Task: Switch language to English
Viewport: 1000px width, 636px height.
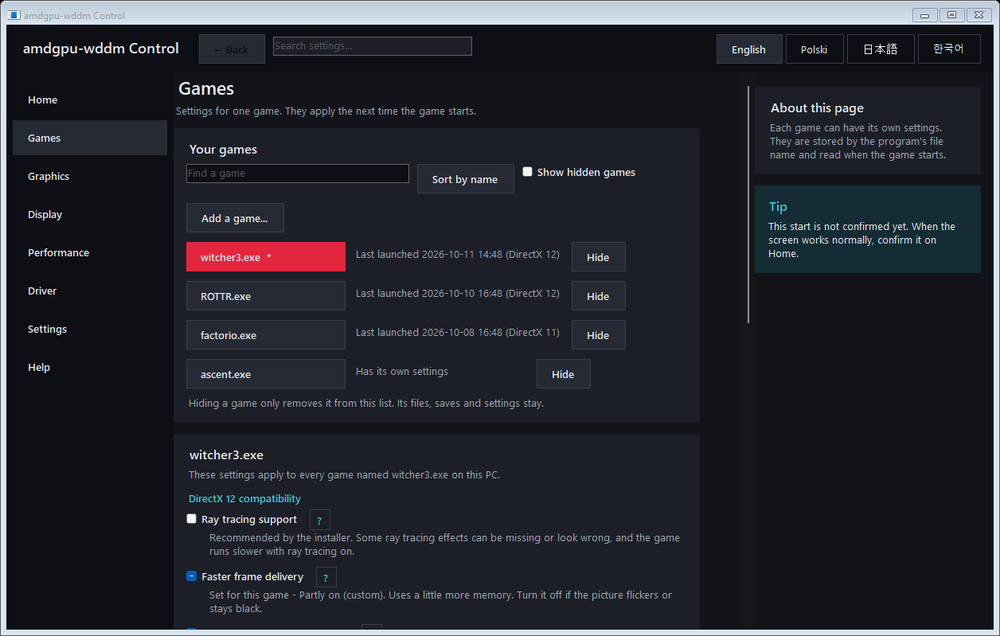Action: 749,49
